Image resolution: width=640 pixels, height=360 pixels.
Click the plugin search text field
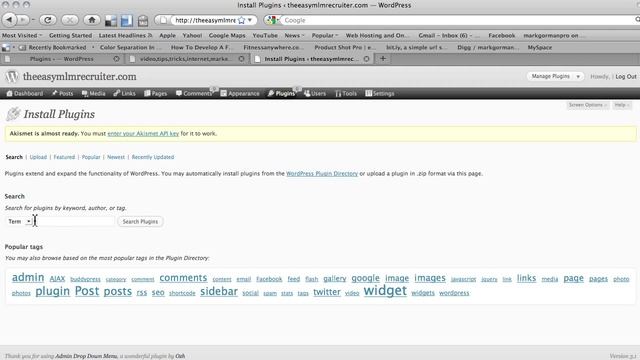click(x=74, y=221)
